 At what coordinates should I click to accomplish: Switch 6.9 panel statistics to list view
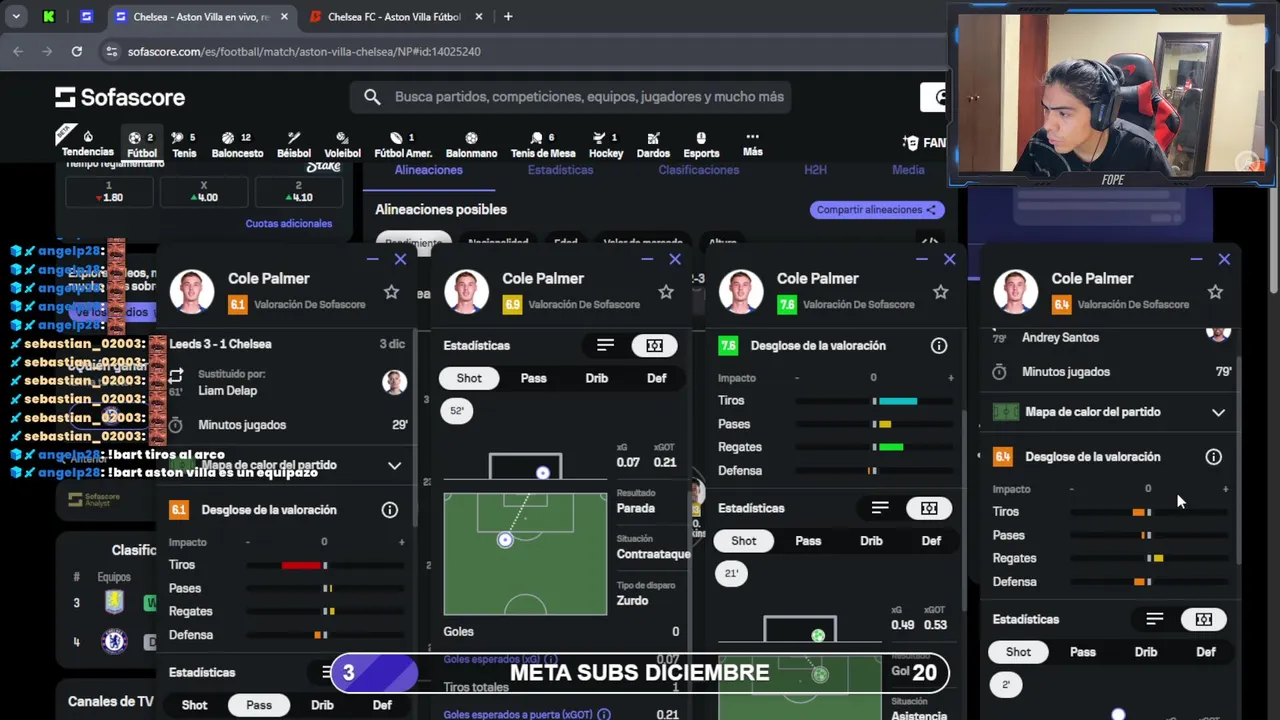[605, 345]
